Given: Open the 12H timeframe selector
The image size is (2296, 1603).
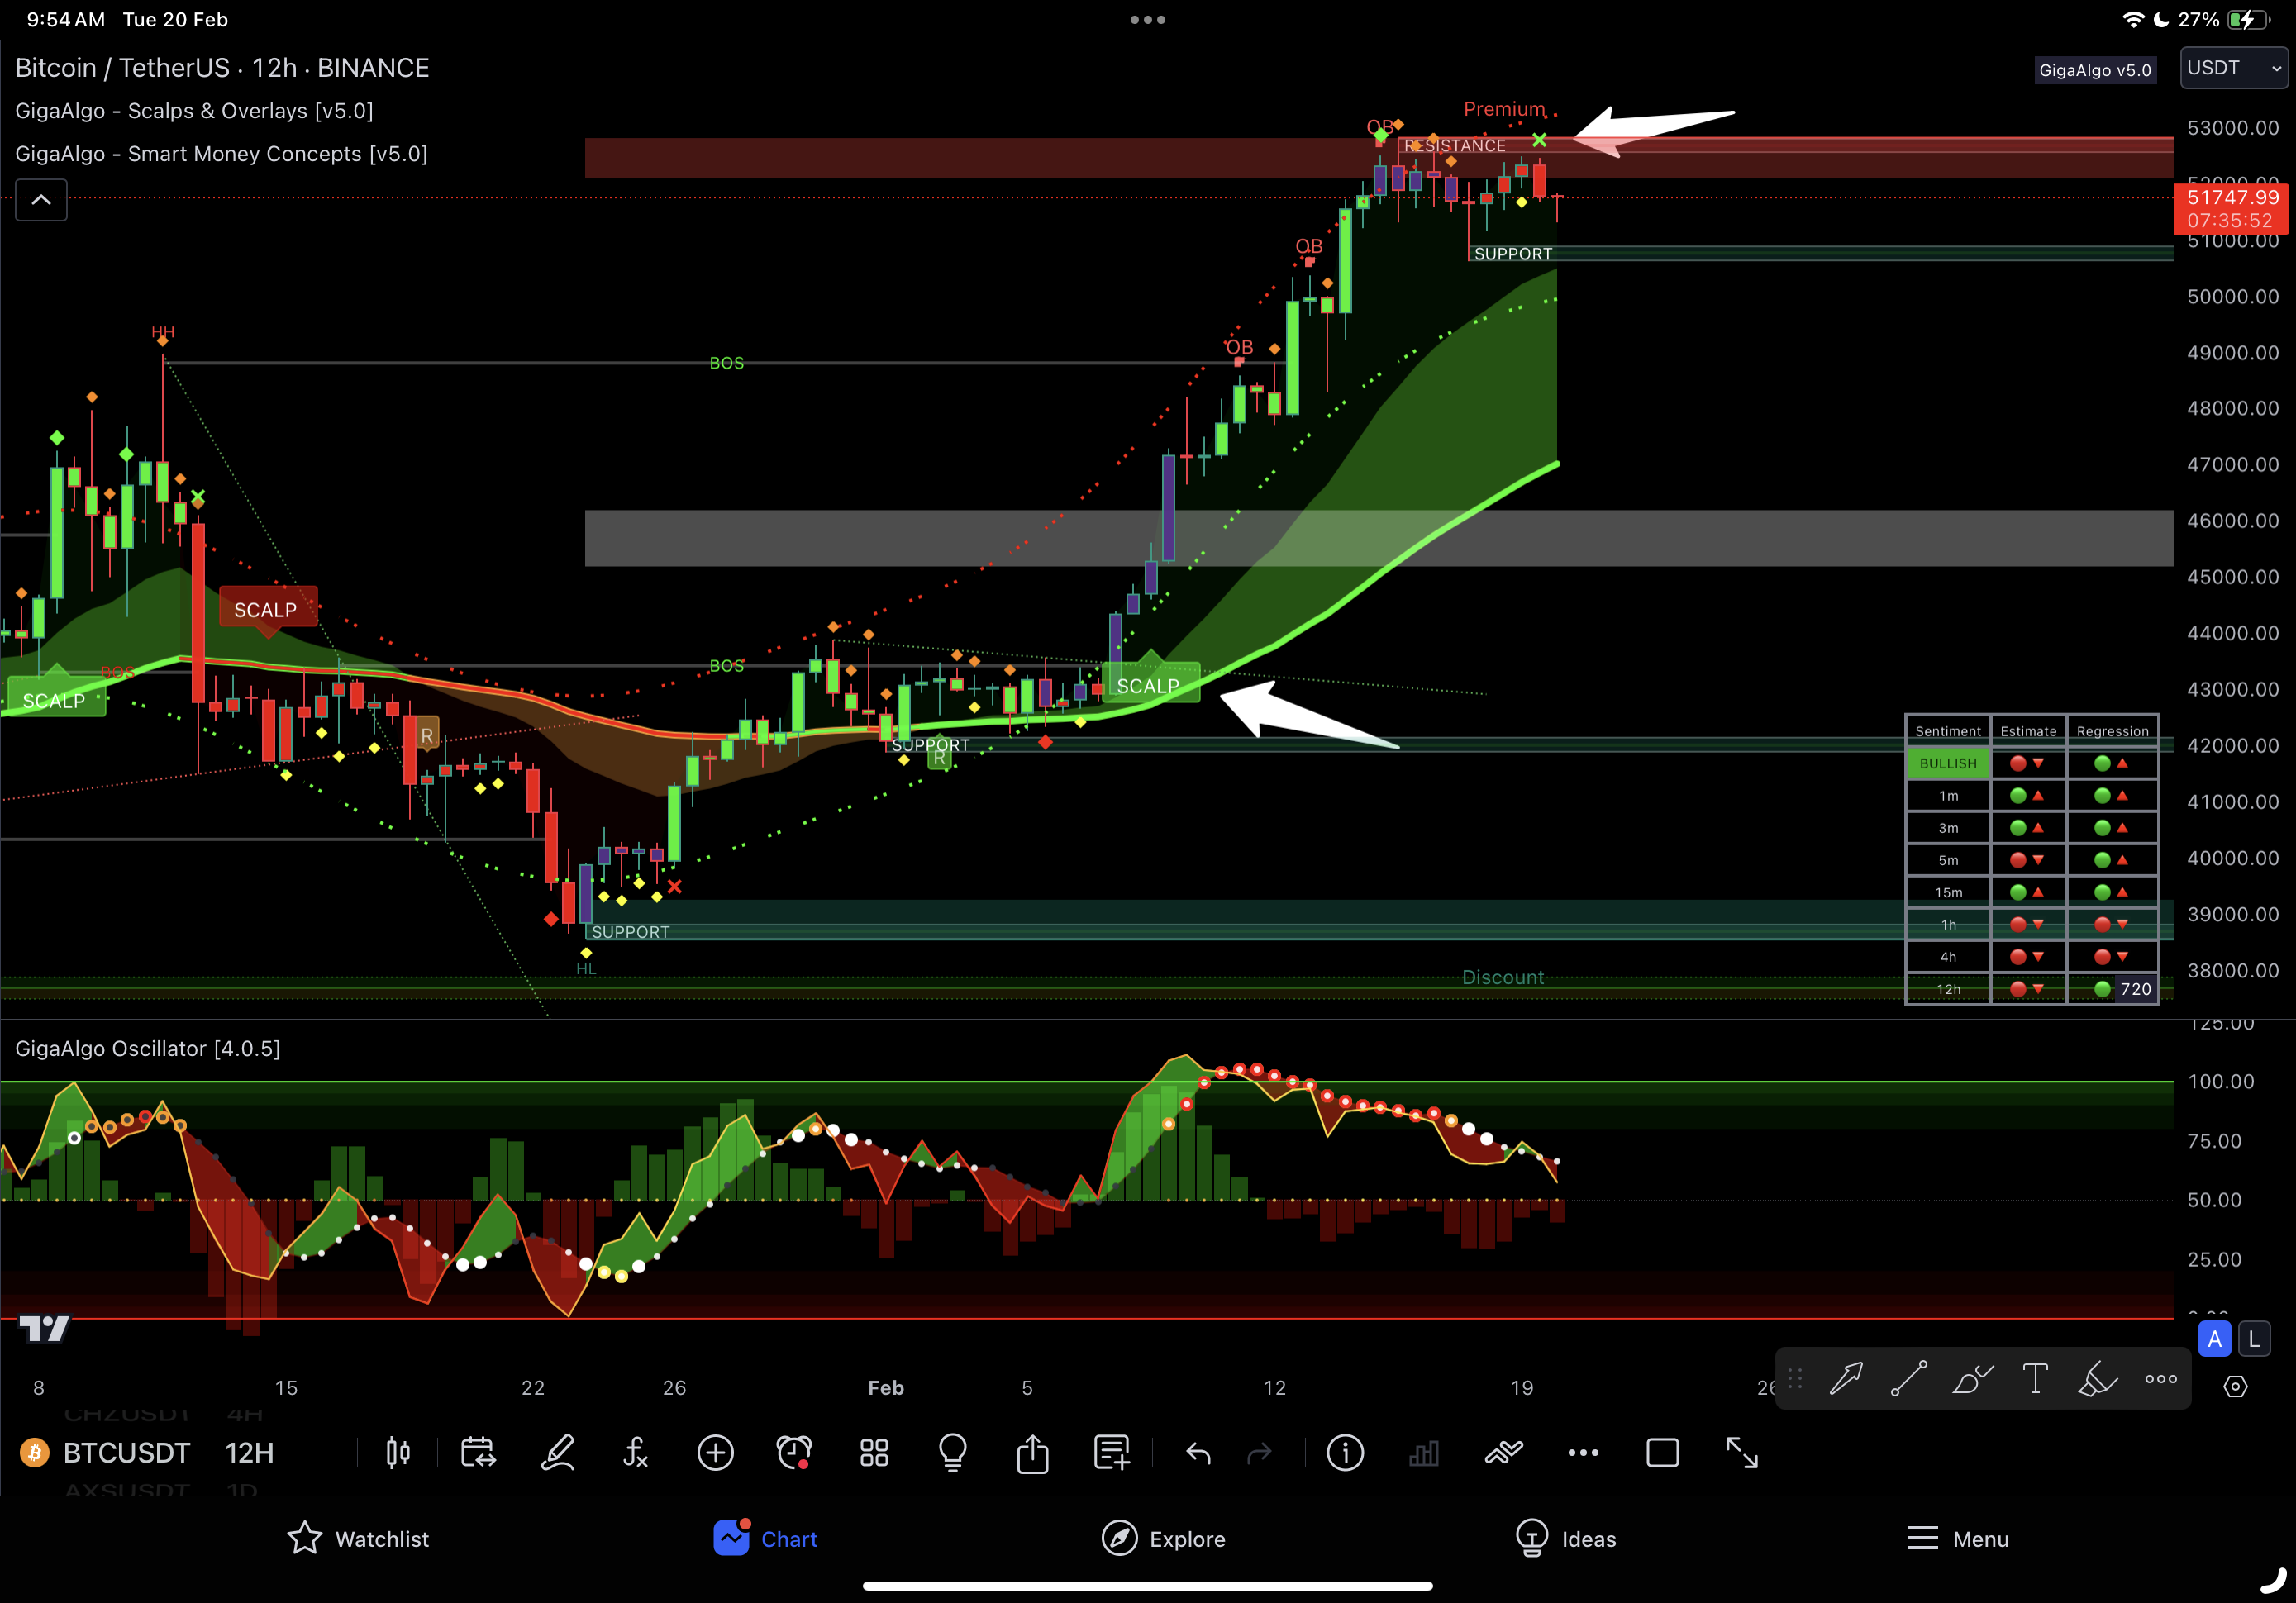Looking at the screenshot, I should click(x=249, y=1453).
